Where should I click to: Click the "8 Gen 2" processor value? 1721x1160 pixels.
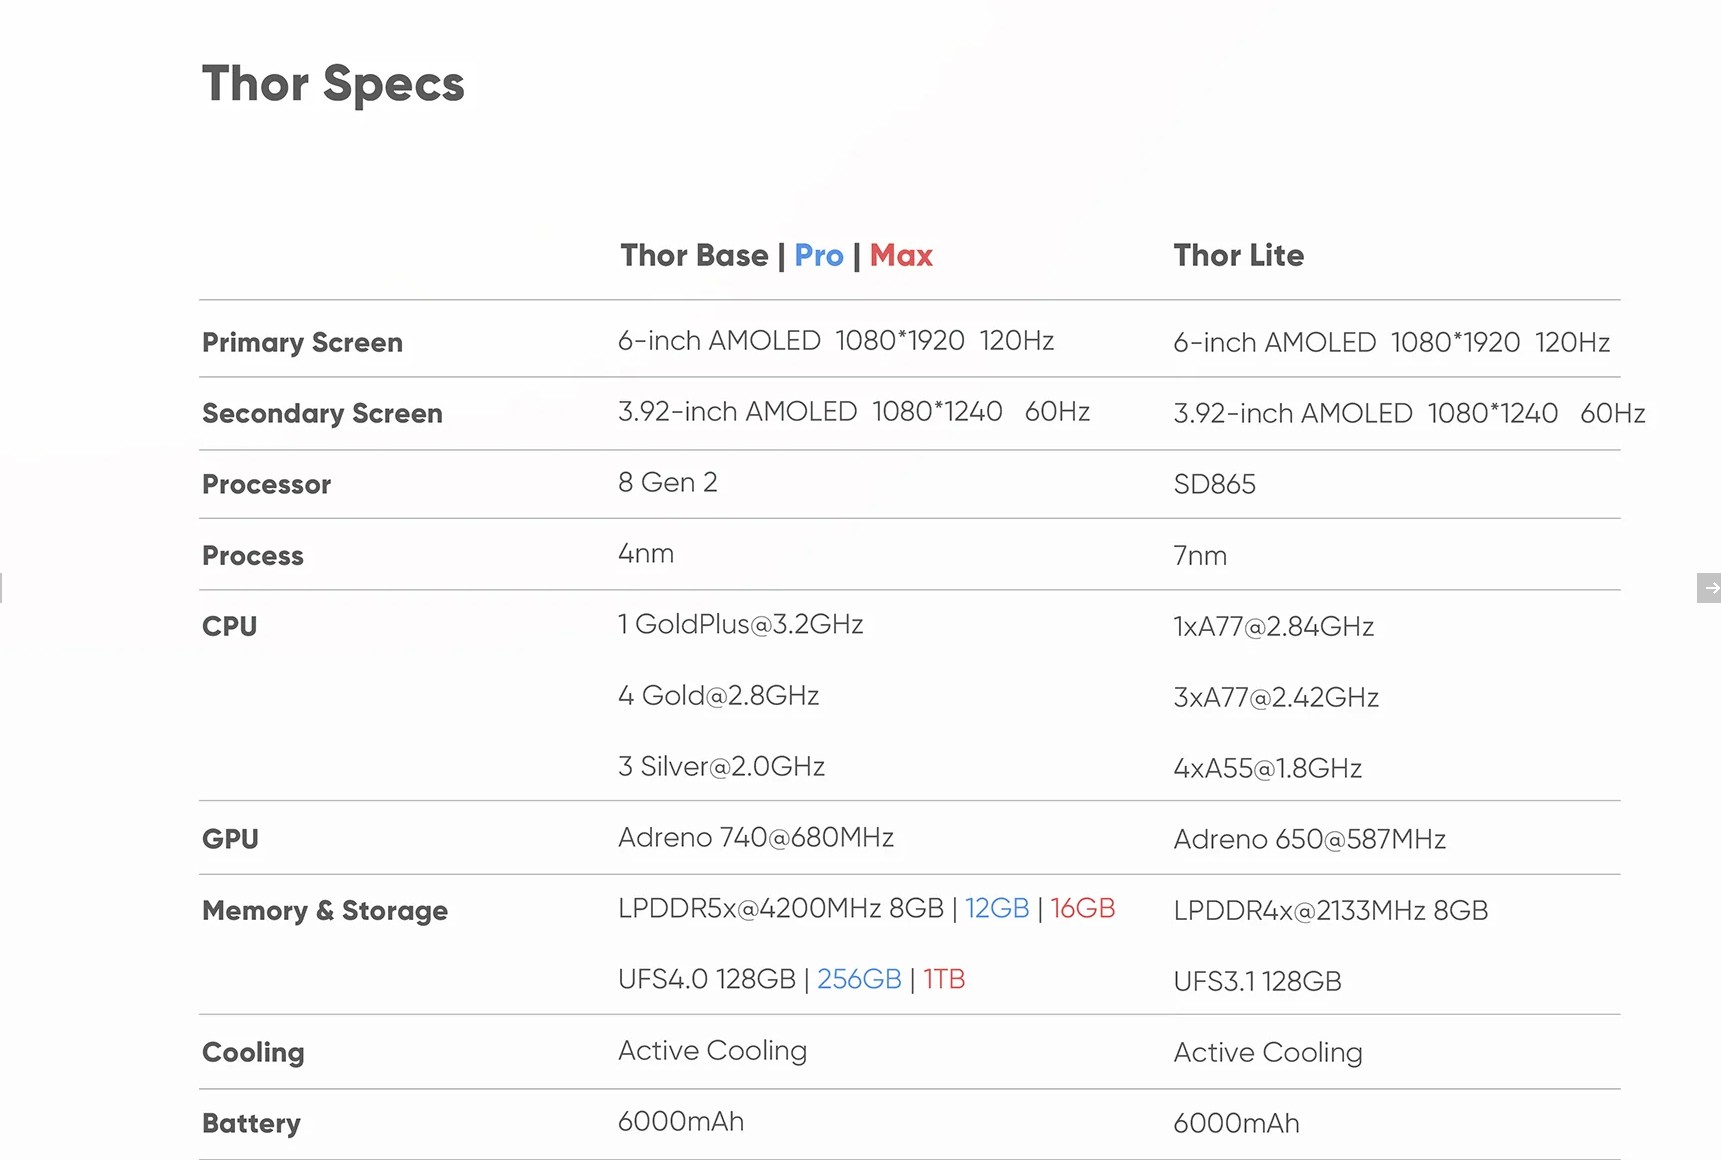[x=667, y=483]
